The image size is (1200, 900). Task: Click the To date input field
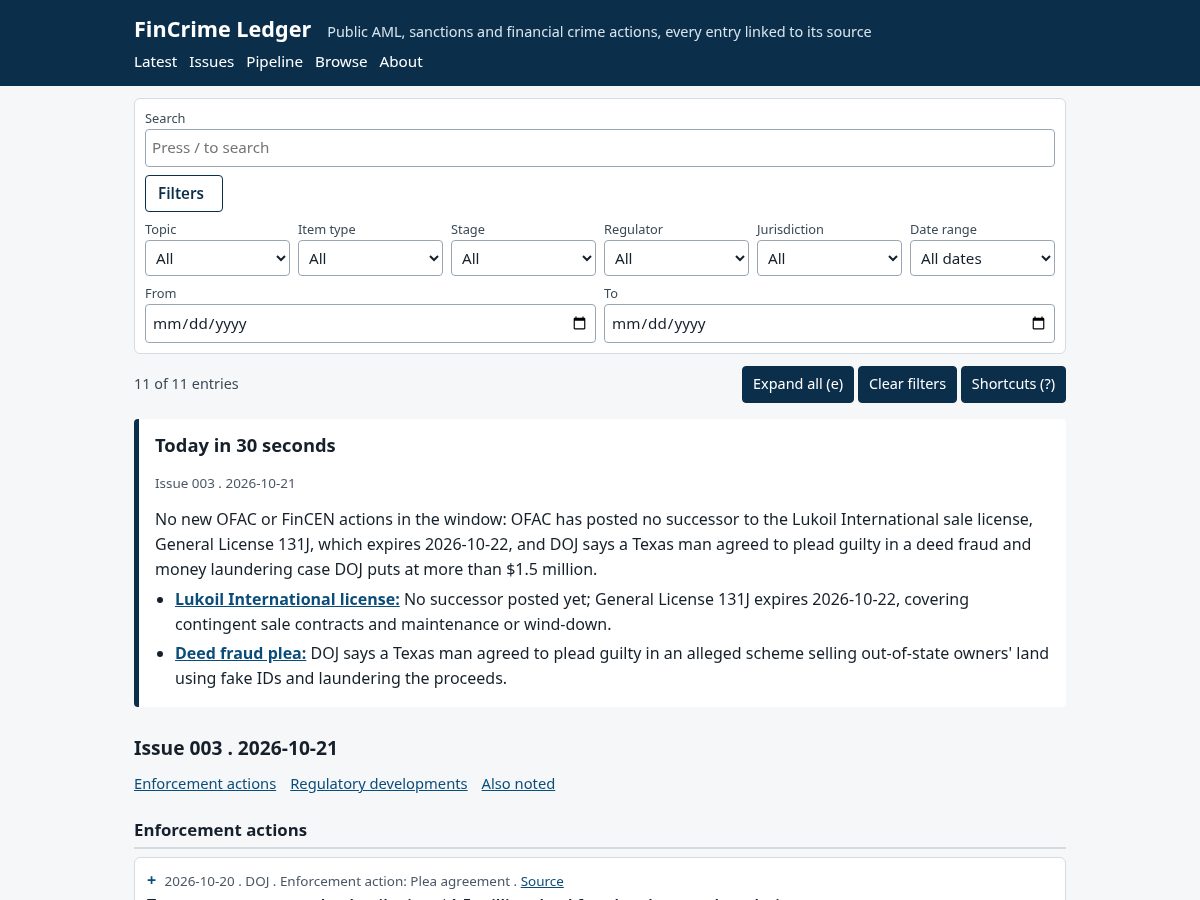pyautogui.click(x=829, y=323)
